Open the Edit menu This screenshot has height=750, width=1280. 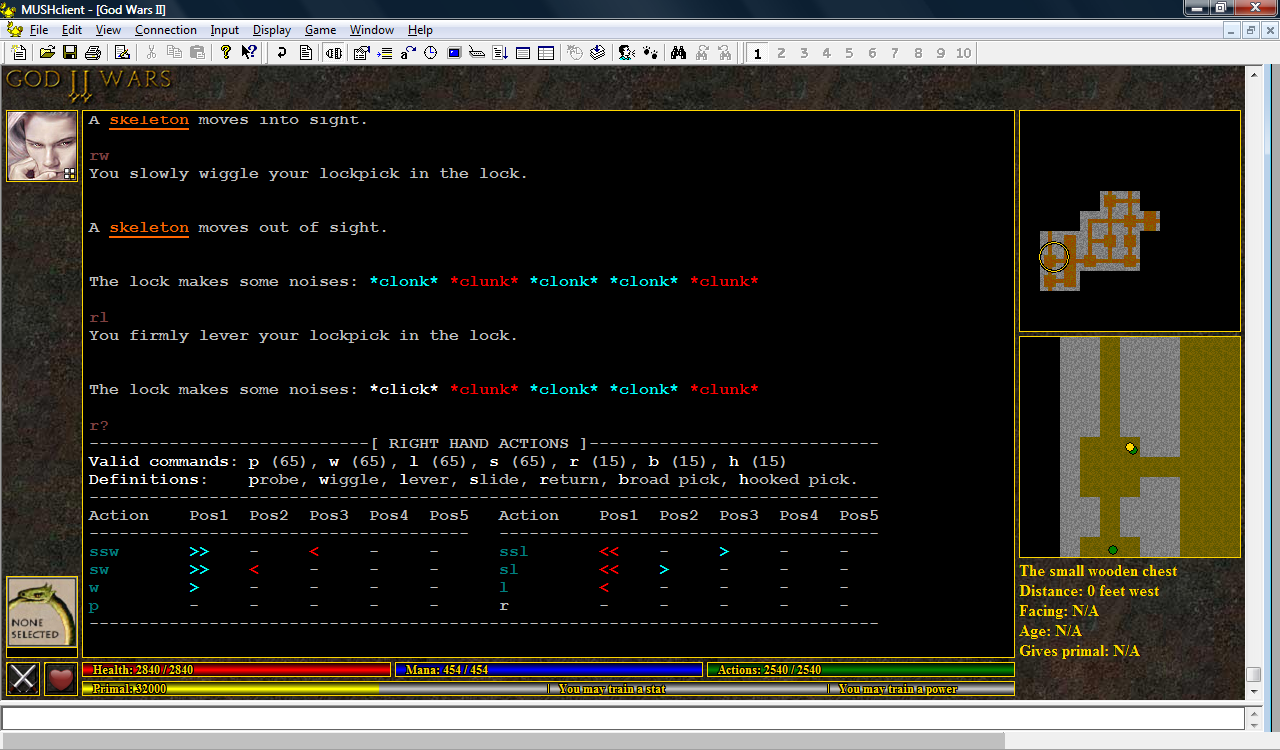click(x=71, y=30)
